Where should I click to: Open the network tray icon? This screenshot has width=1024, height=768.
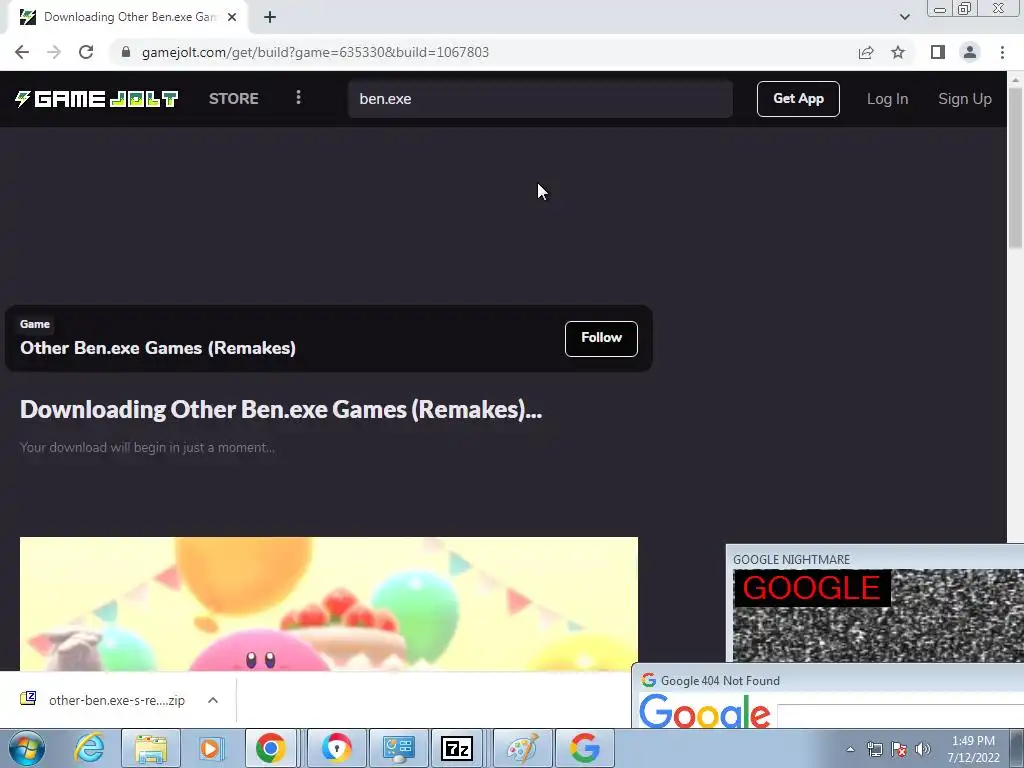pyautogui.click(x=874, y=749)
